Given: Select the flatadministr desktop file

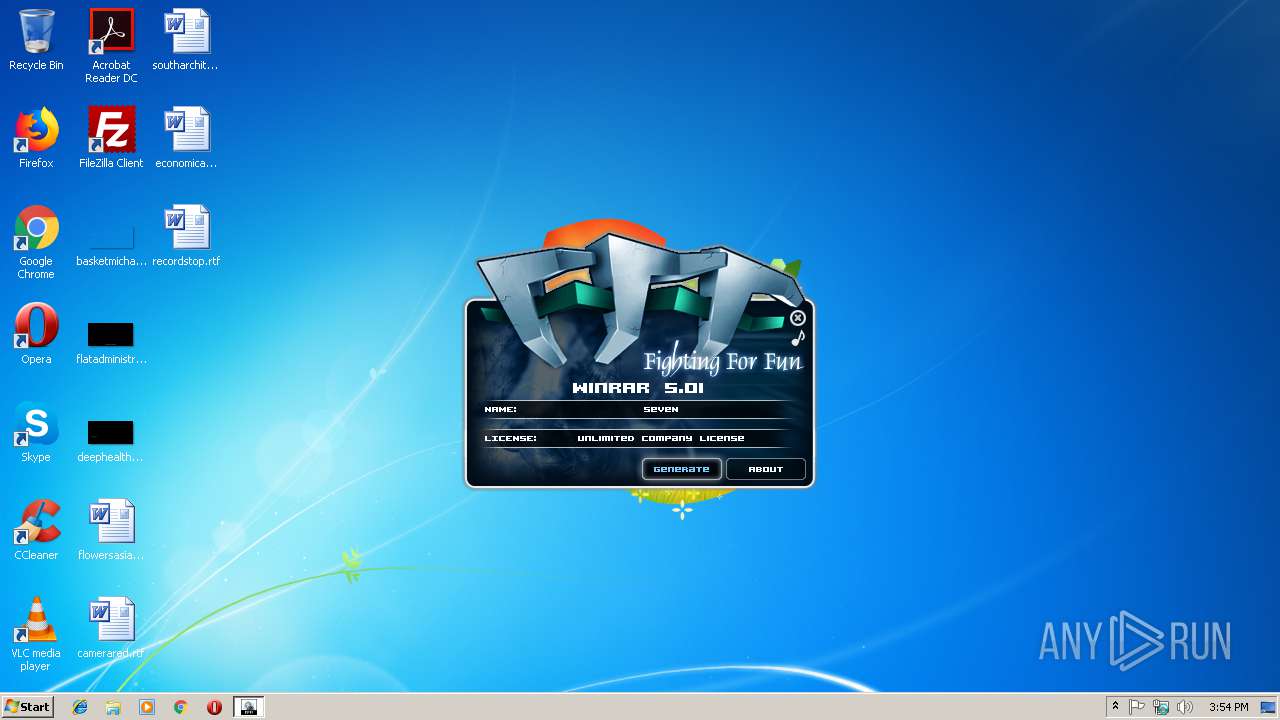Looking at the screenshot, I should (111, 342).
